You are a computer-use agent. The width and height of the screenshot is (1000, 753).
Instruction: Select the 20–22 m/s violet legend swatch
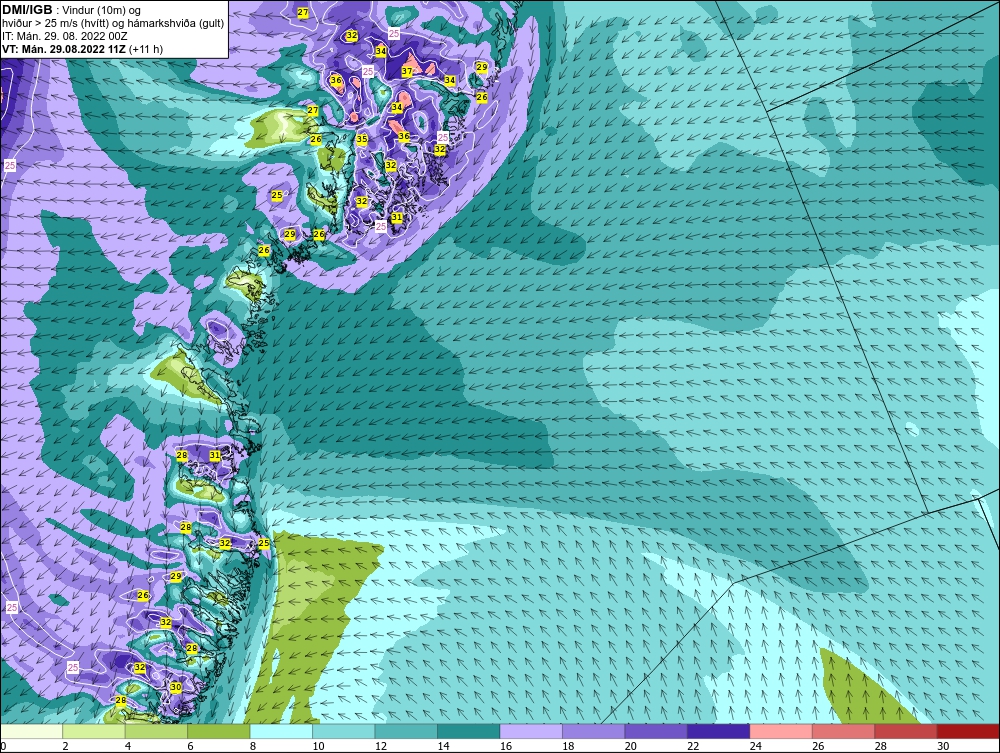pyautogui.click(x=656, y=731)
